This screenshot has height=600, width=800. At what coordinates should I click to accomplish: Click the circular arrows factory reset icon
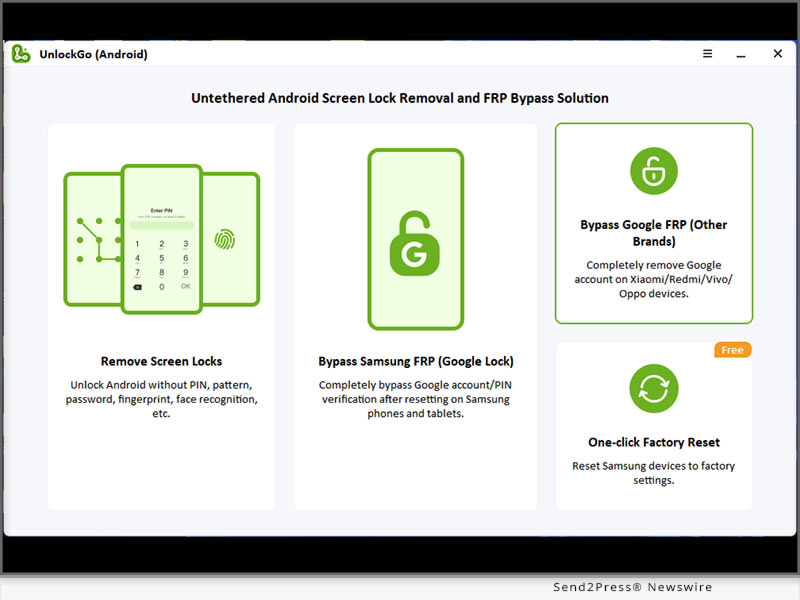click(654, 389)
